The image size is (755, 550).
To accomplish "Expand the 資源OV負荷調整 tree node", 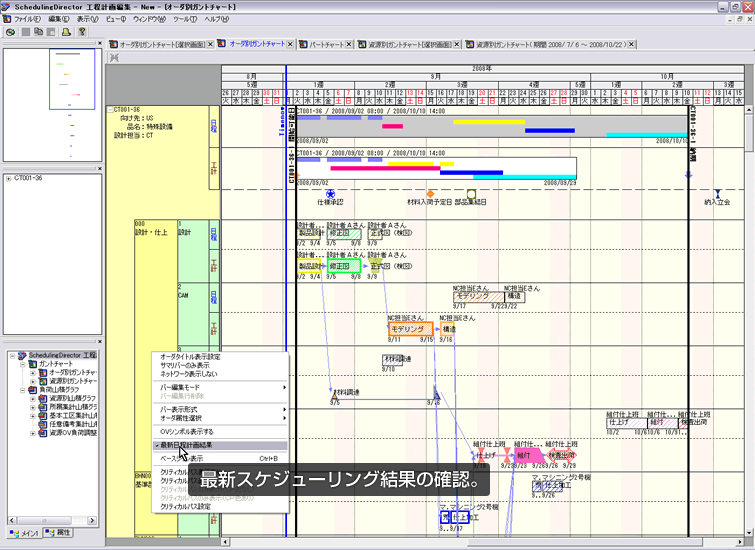I will pos(33,433).
